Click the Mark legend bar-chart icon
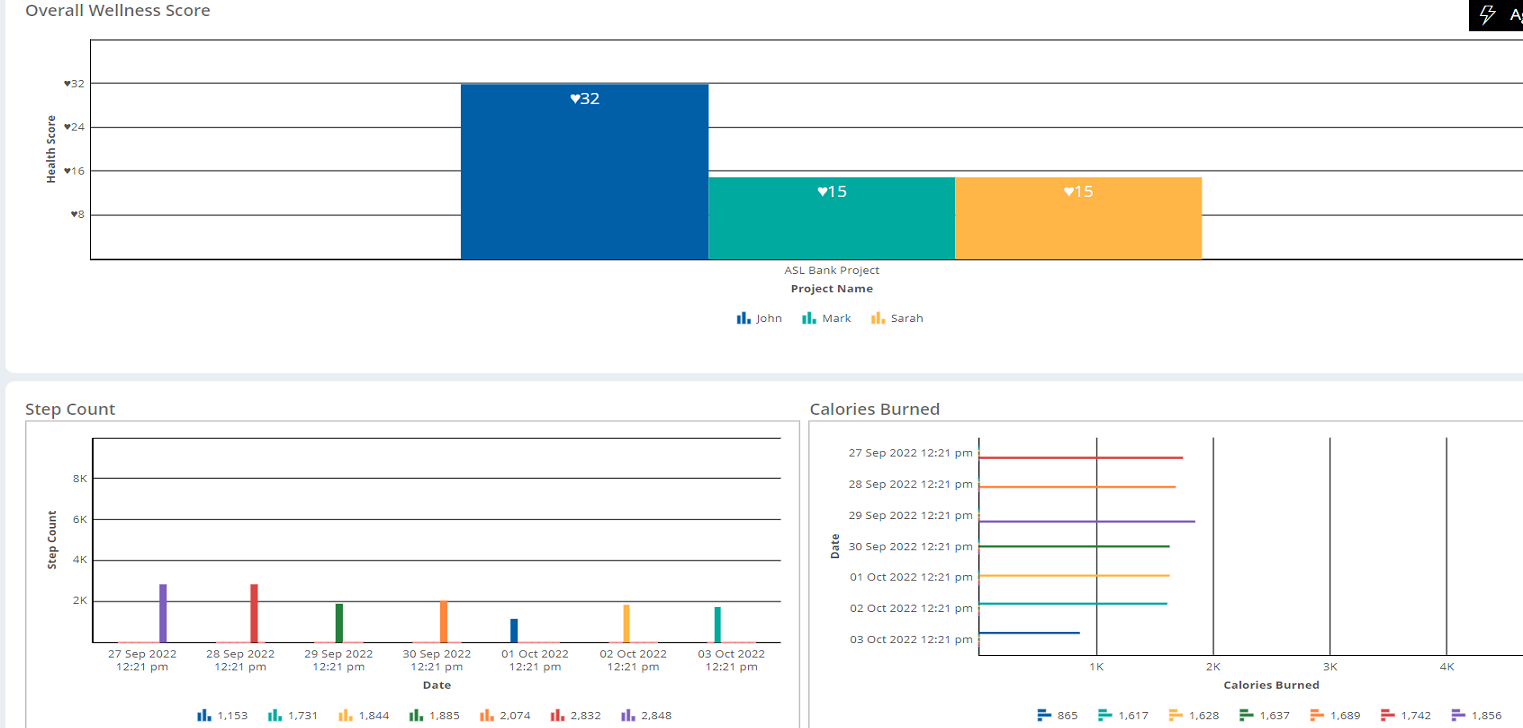The image size is (1523, 728). tap(808, 318)
